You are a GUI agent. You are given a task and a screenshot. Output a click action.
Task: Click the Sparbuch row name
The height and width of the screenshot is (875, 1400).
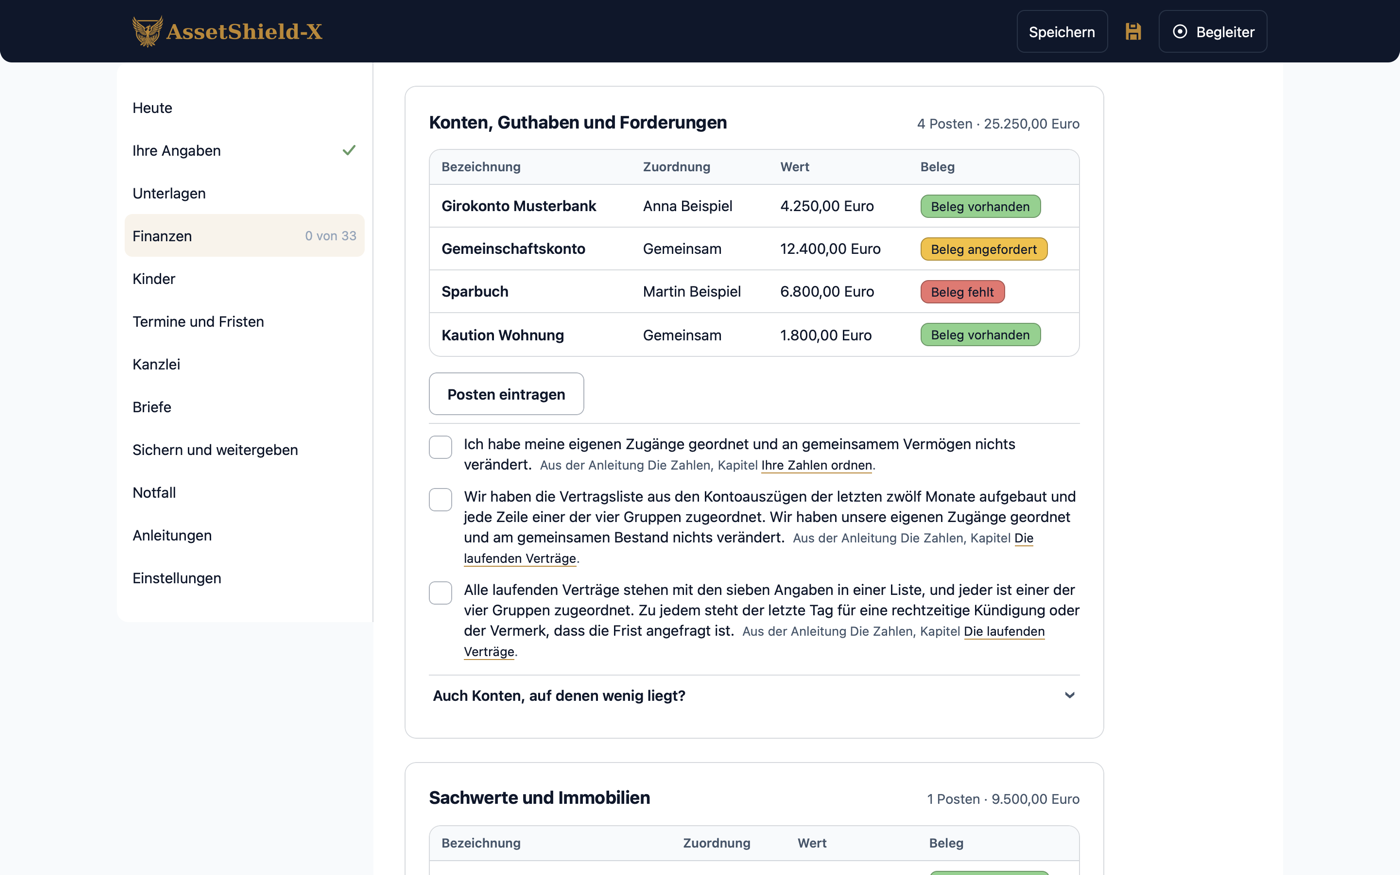click(475, 292)
